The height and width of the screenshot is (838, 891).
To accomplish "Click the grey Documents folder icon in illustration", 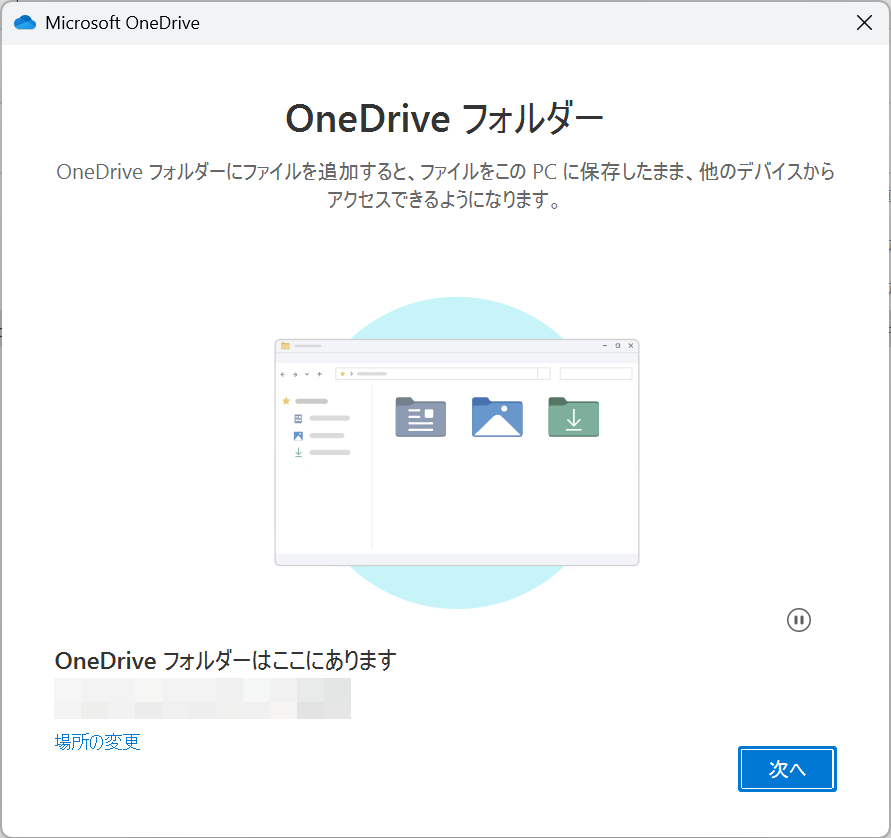I will point(420,417).
